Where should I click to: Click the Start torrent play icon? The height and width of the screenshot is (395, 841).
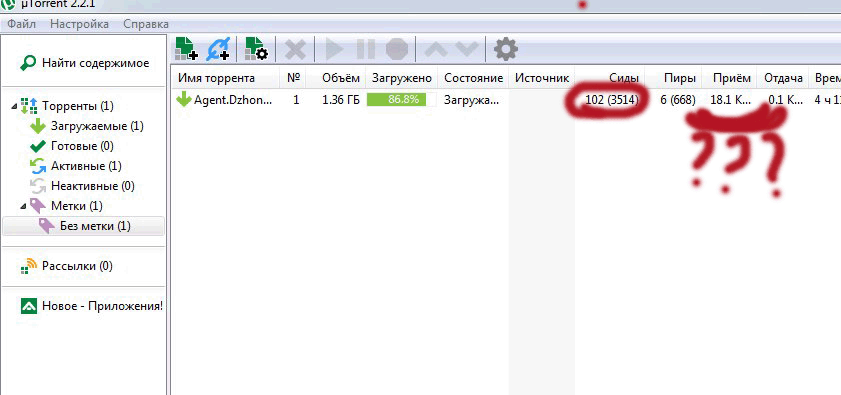(x=334, y=50)
